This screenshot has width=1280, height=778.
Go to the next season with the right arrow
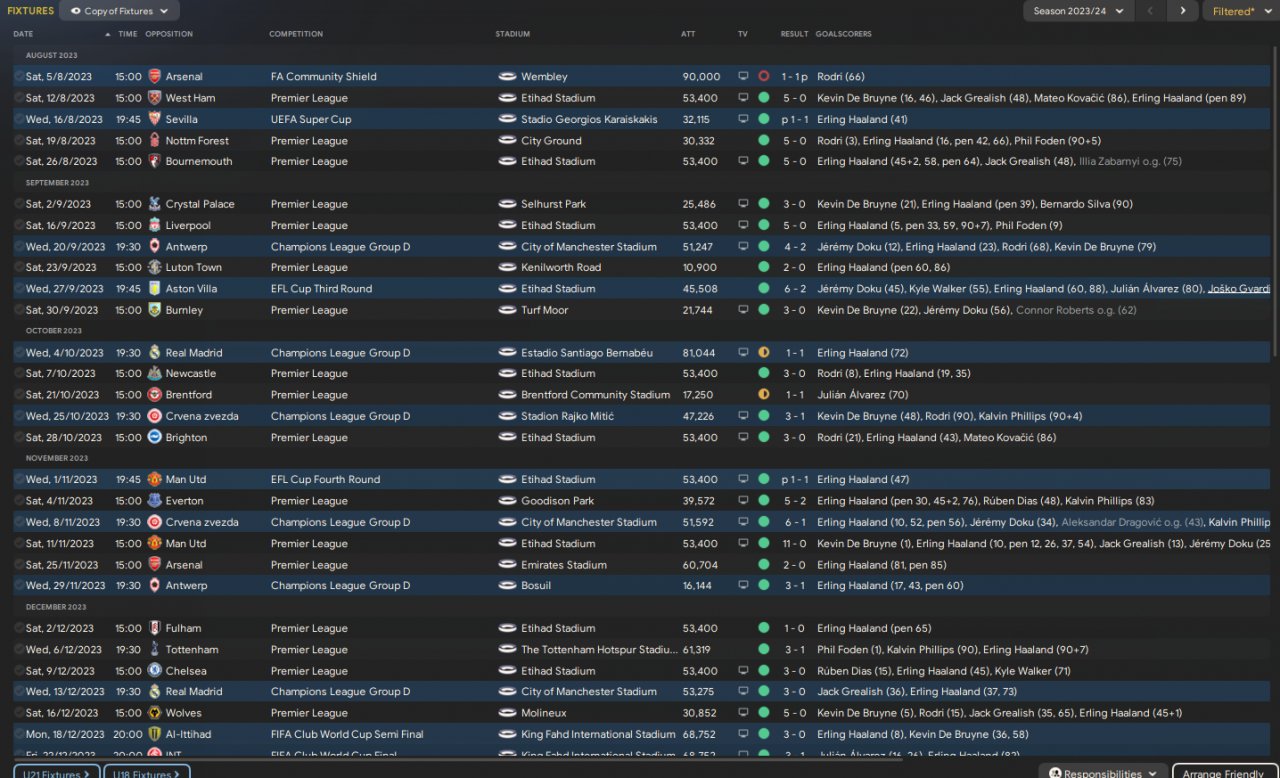pyautogui.click(x=1183, y=11)
